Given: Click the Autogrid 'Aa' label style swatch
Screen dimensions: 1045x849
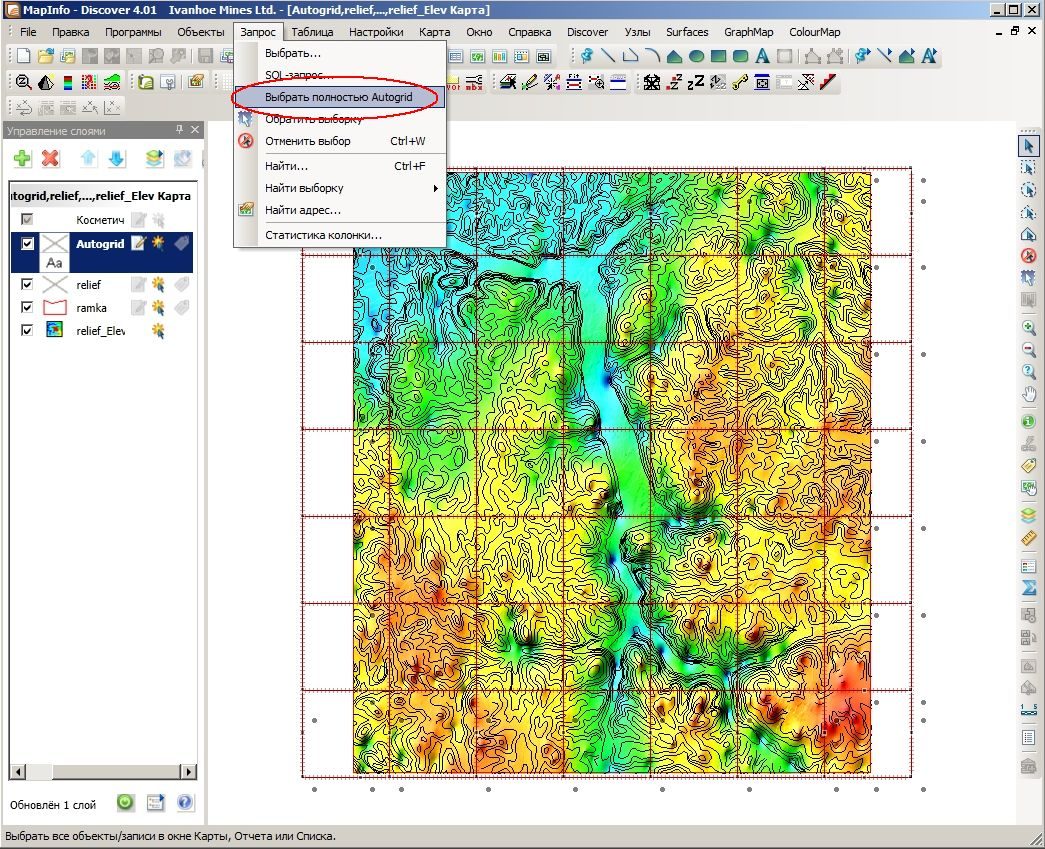Looking at the screenshot, I should (54, 263).
